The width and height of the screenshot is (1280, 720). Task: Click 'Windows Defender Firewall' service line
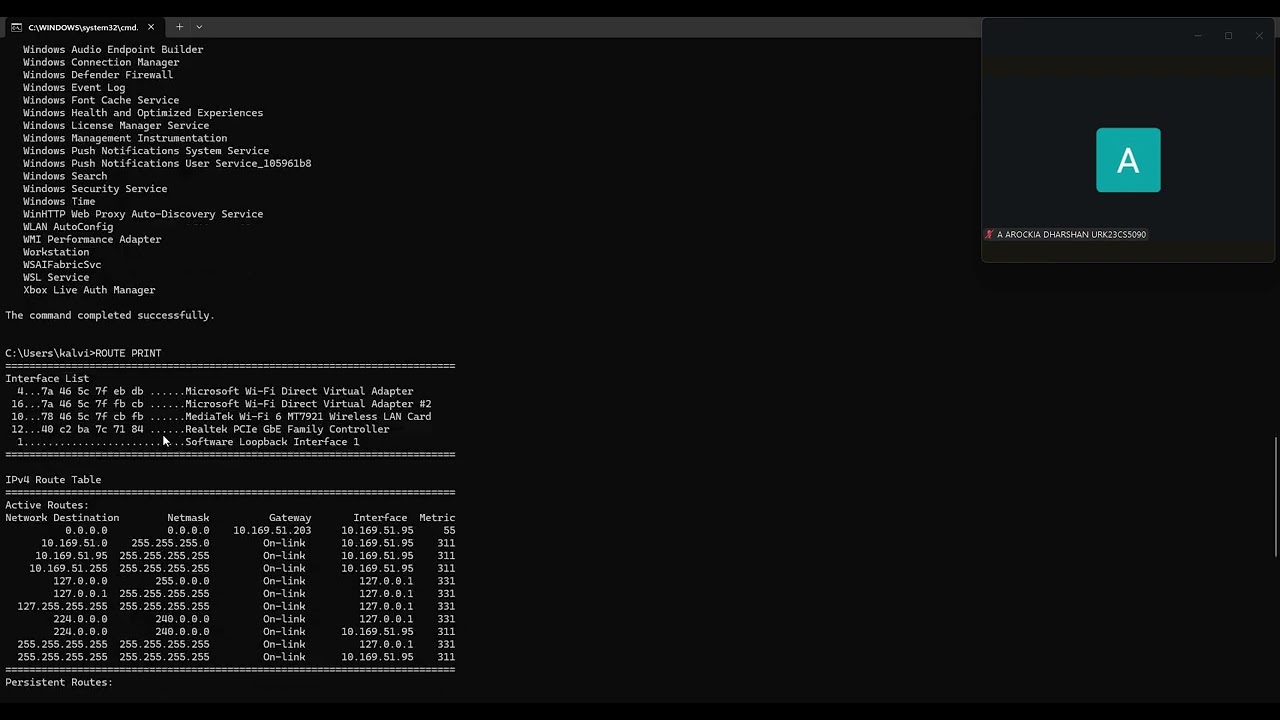(98, 75)
